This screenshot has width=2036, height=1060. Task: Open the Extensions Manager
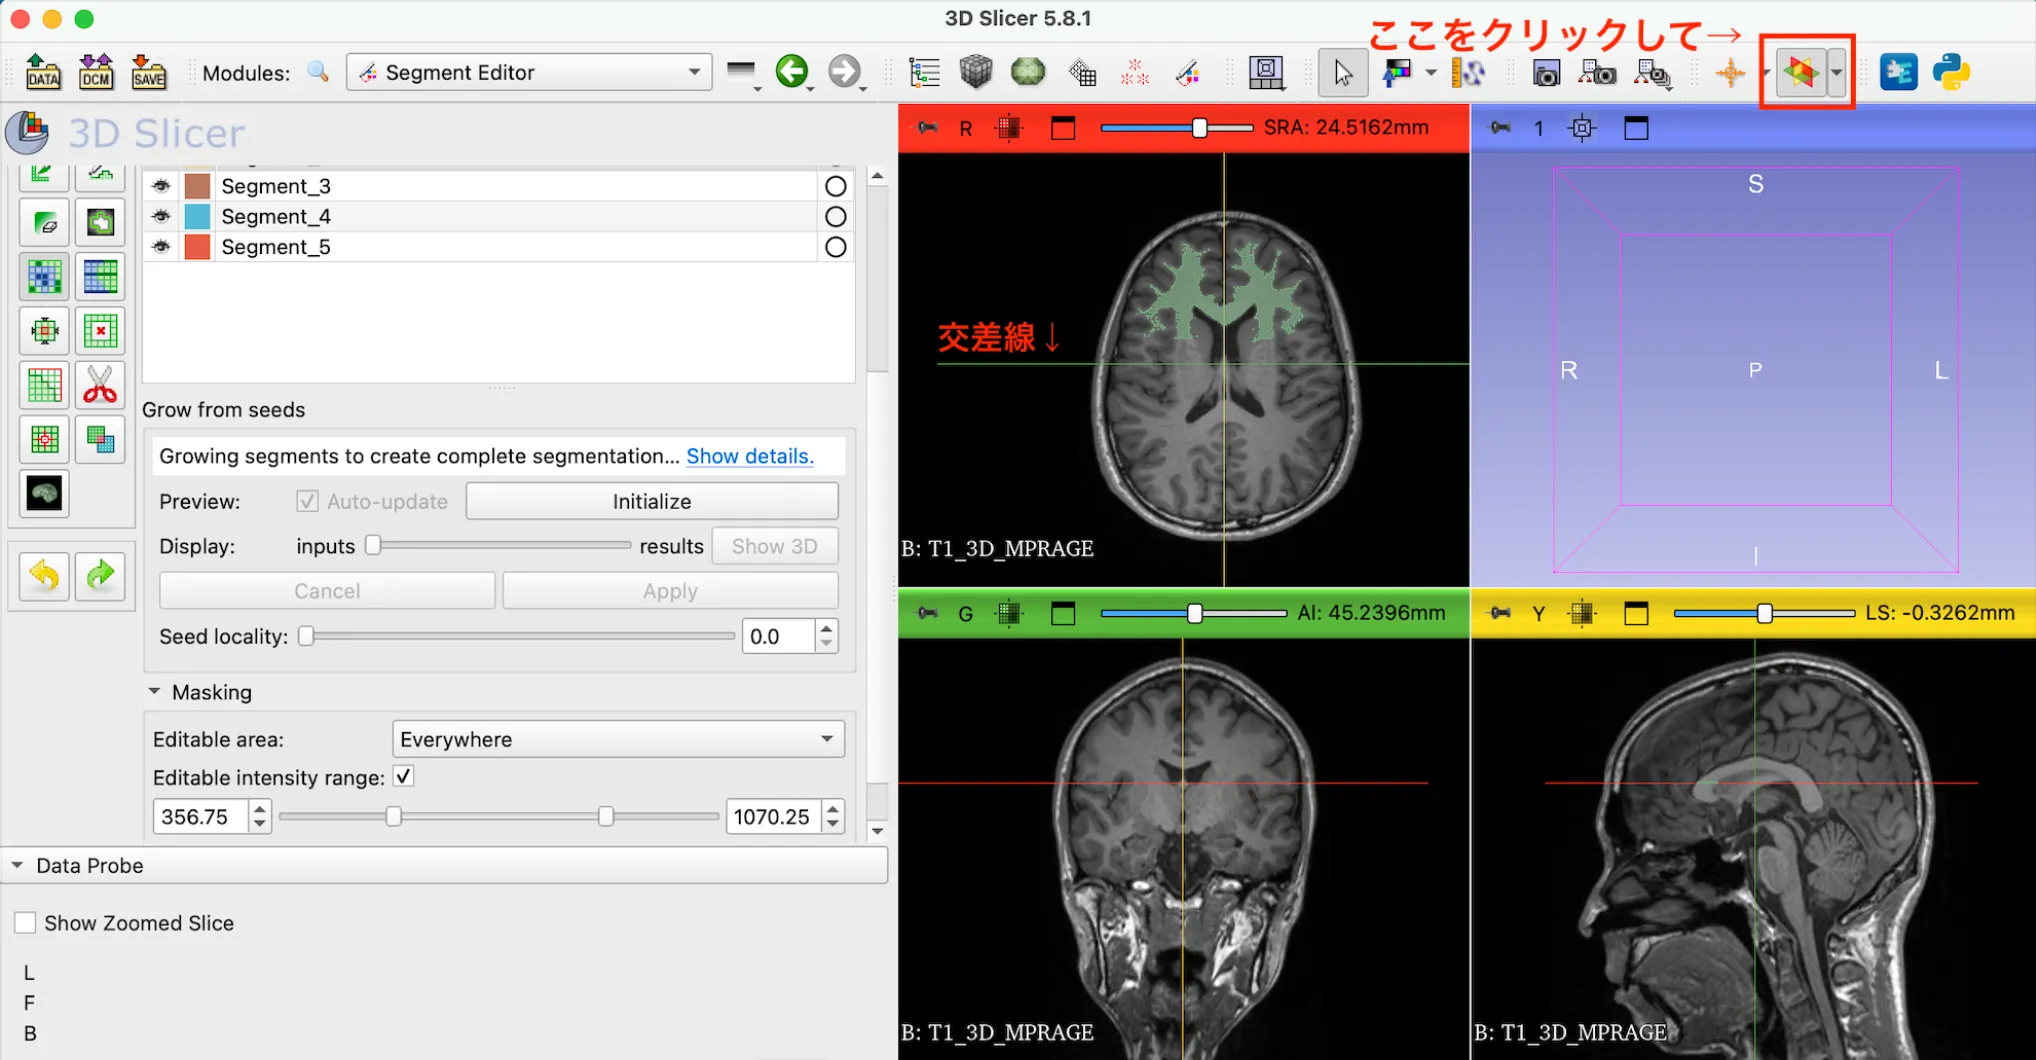1897,72
